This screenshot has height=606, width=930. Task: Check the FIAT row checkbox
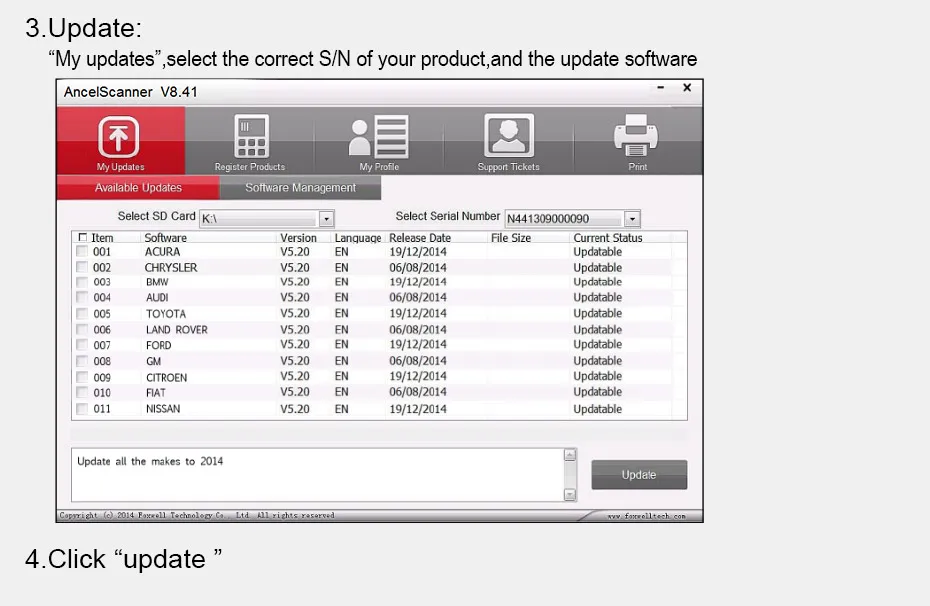[x=82, y=392]
